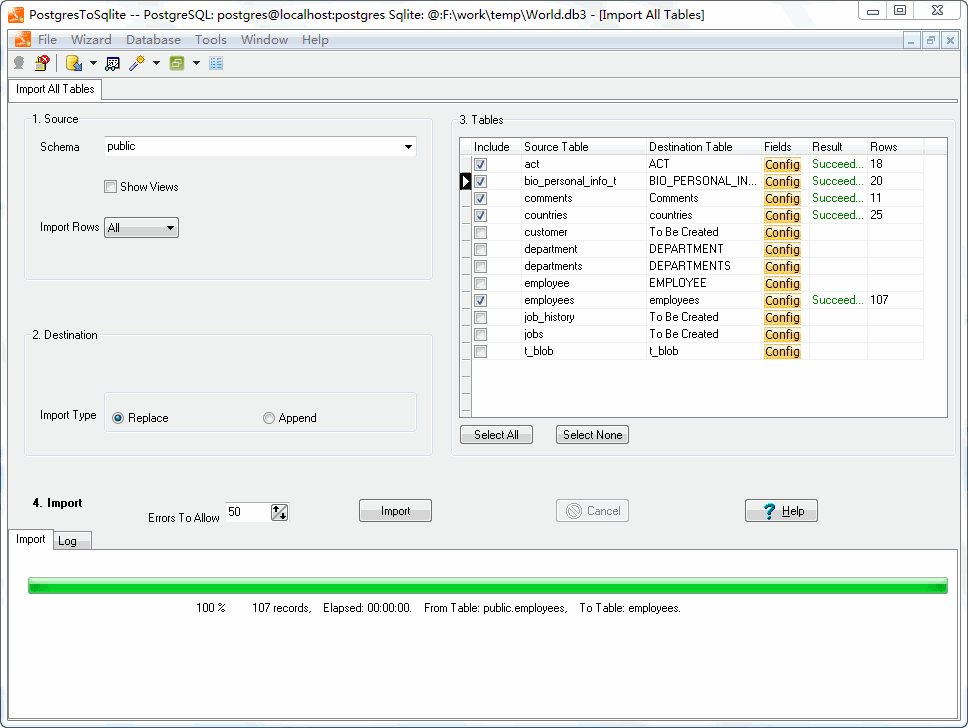Select the Replace import type
Screen dimensions: 968x728
(x=118, y=418)
